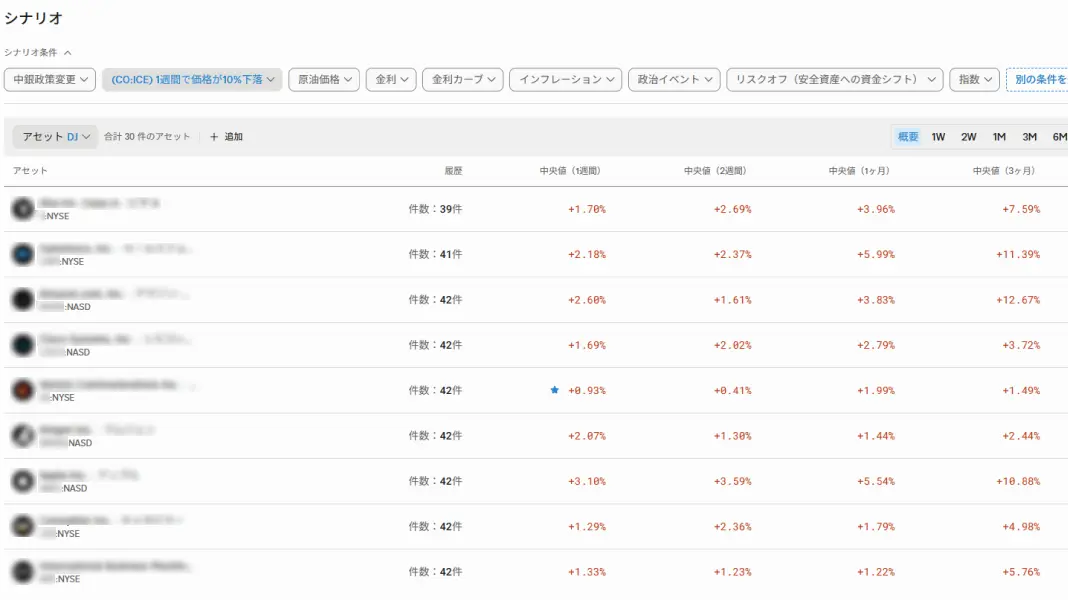Click the 中央値（3ヶ月） column header
The width and height of the screenshot is (1068, 600).
[x=1004, y=171]
